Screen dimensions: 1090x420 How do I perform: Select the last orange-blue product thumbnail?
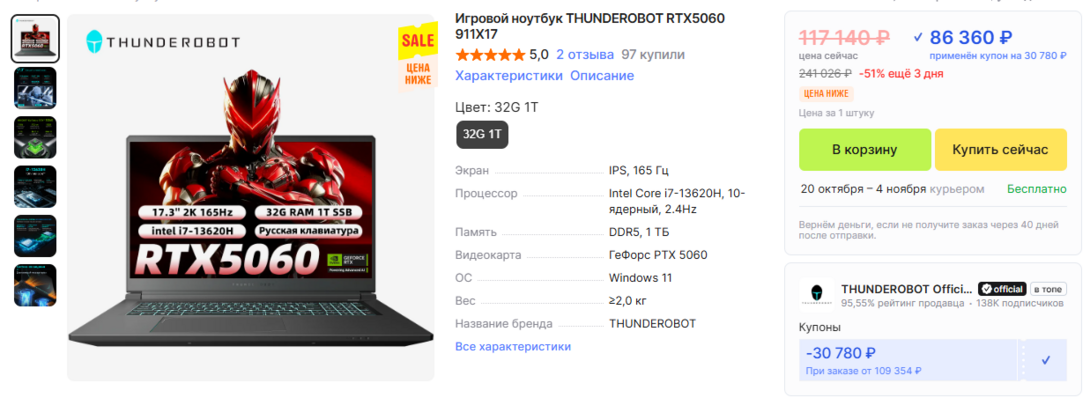[35, 285]
